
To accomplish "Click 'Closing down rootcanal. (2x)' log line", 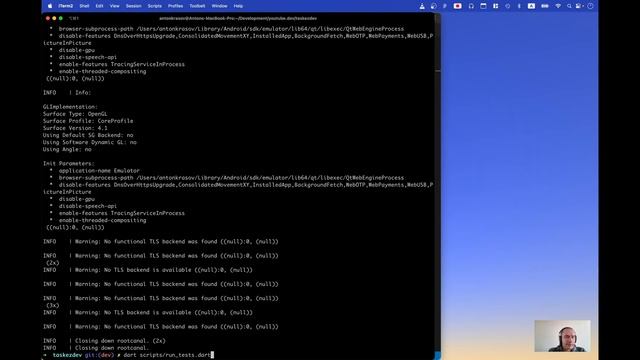I will [x=104, y=341].
